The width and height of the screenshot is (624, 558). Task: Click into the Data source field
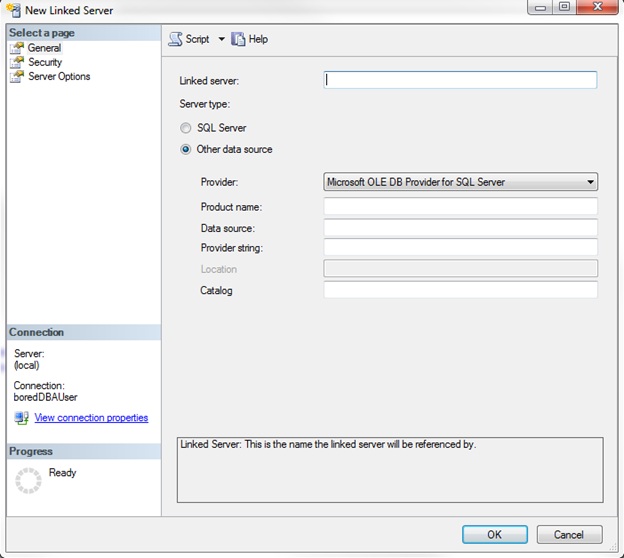point(460,228)
